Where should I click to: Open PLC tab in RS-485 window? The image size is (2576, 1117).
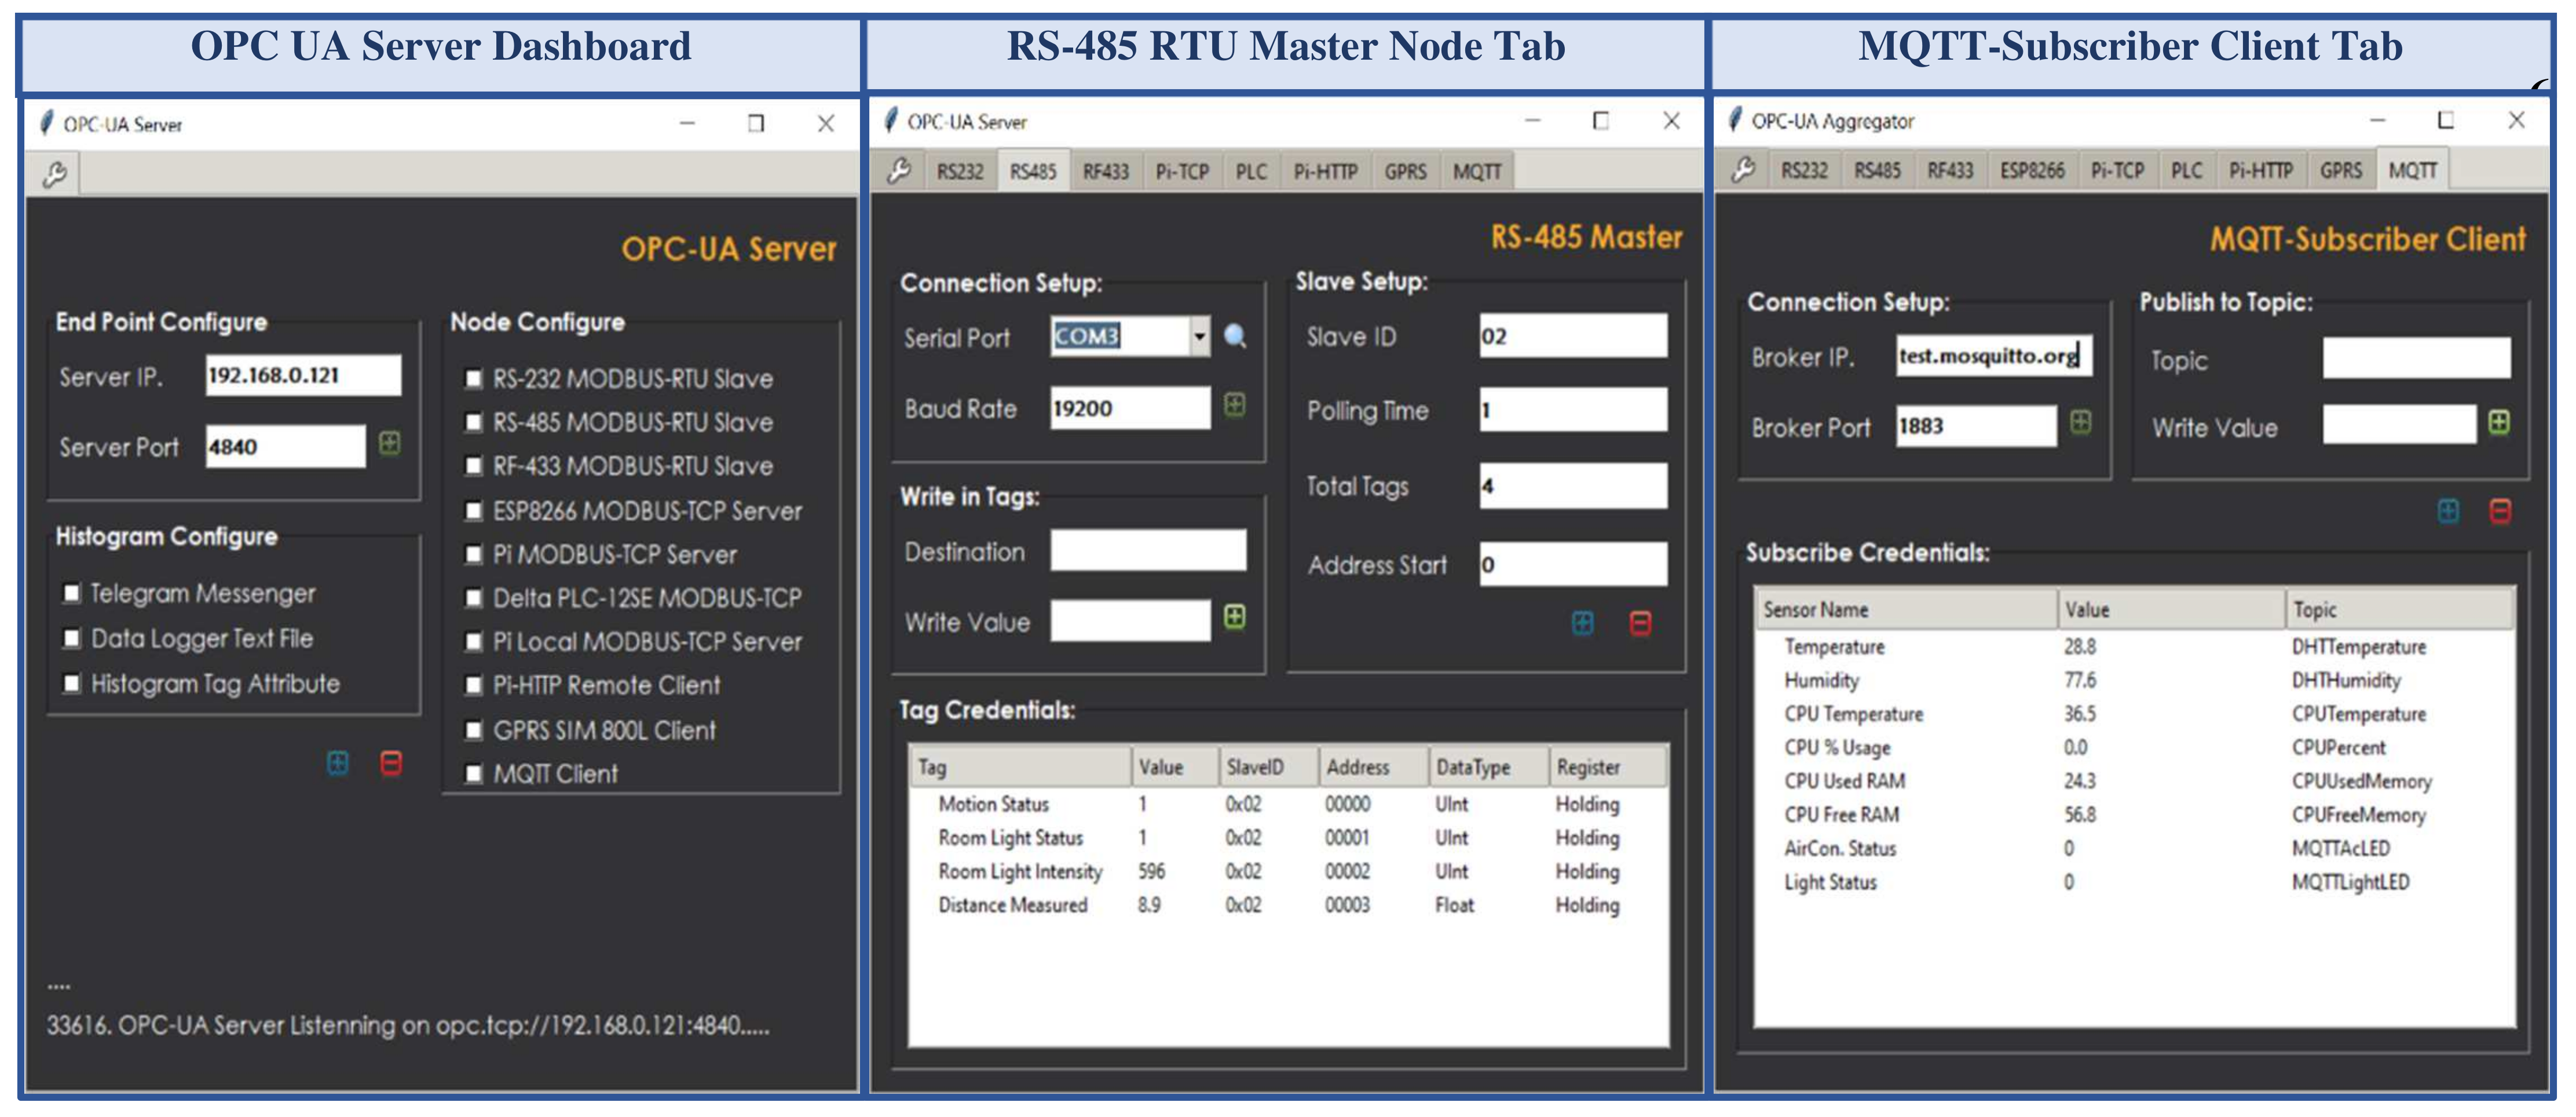pyautogui.click(x=1251, y=172)
